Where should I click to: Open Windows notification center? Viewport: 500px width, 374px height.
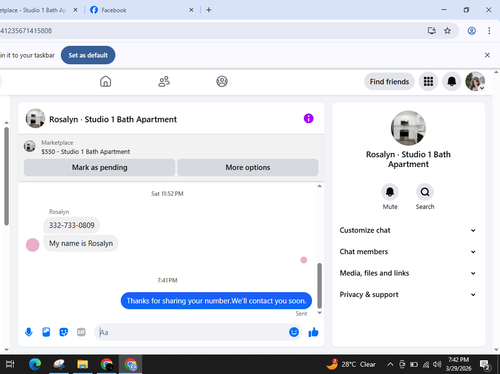click(x=484, y=365)
